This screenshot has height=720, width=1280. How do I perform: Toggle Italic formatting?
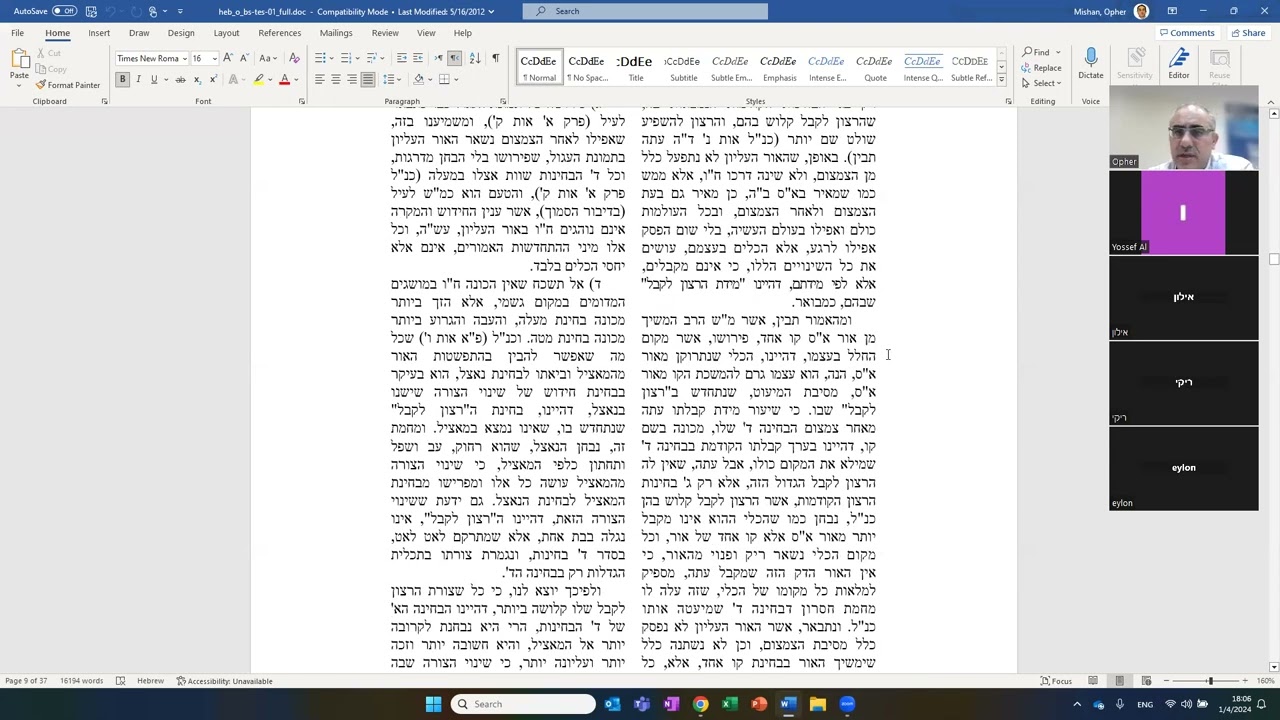pos(138,80)
